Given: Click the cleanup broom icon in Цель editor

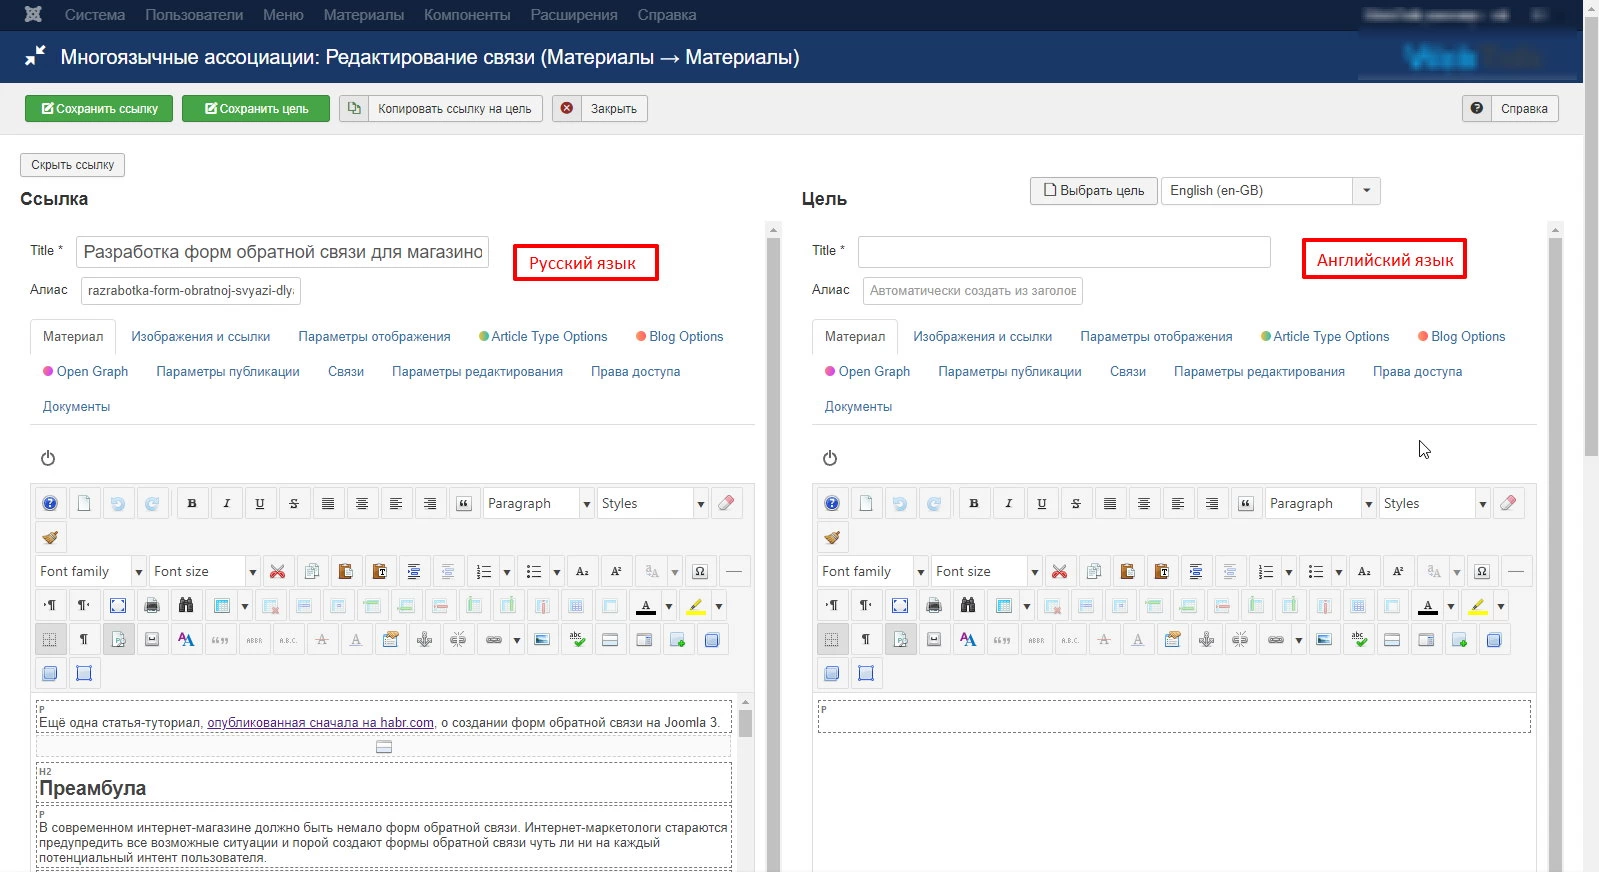Looking at the screenshot, I should [x=832, y=537].
